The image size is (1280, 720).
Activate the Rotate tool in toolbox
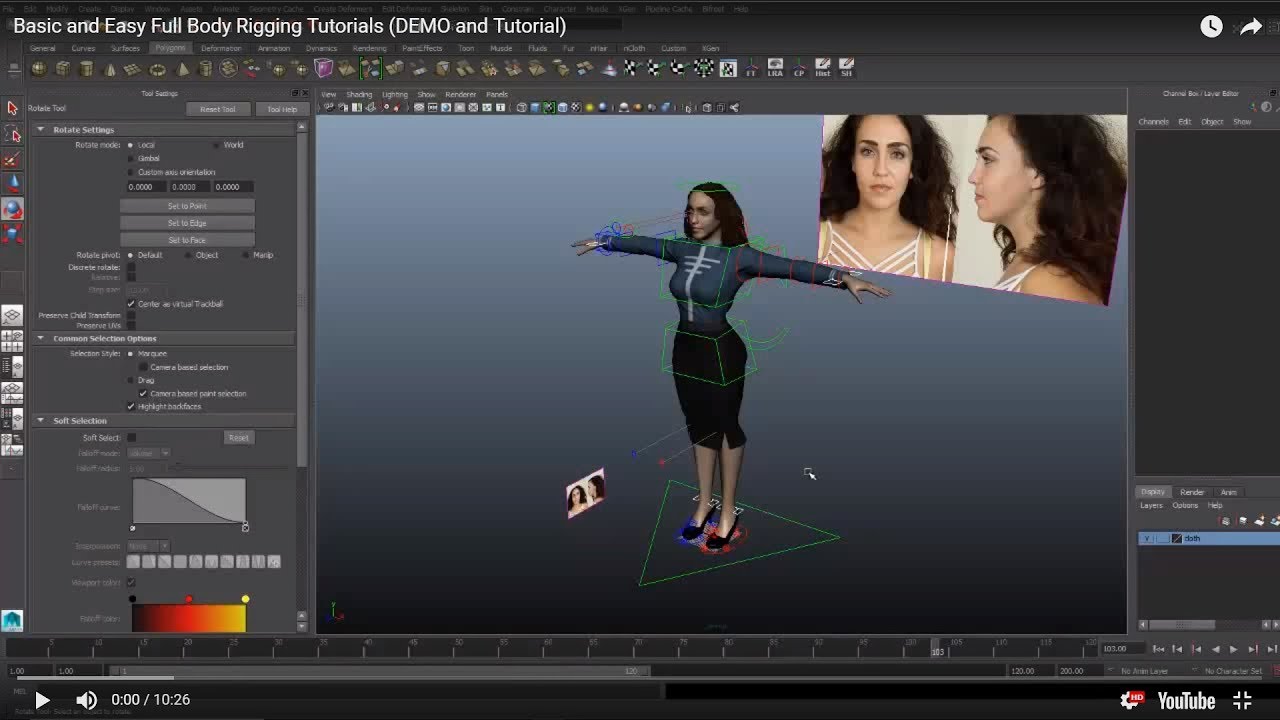(x=12, y=209)
